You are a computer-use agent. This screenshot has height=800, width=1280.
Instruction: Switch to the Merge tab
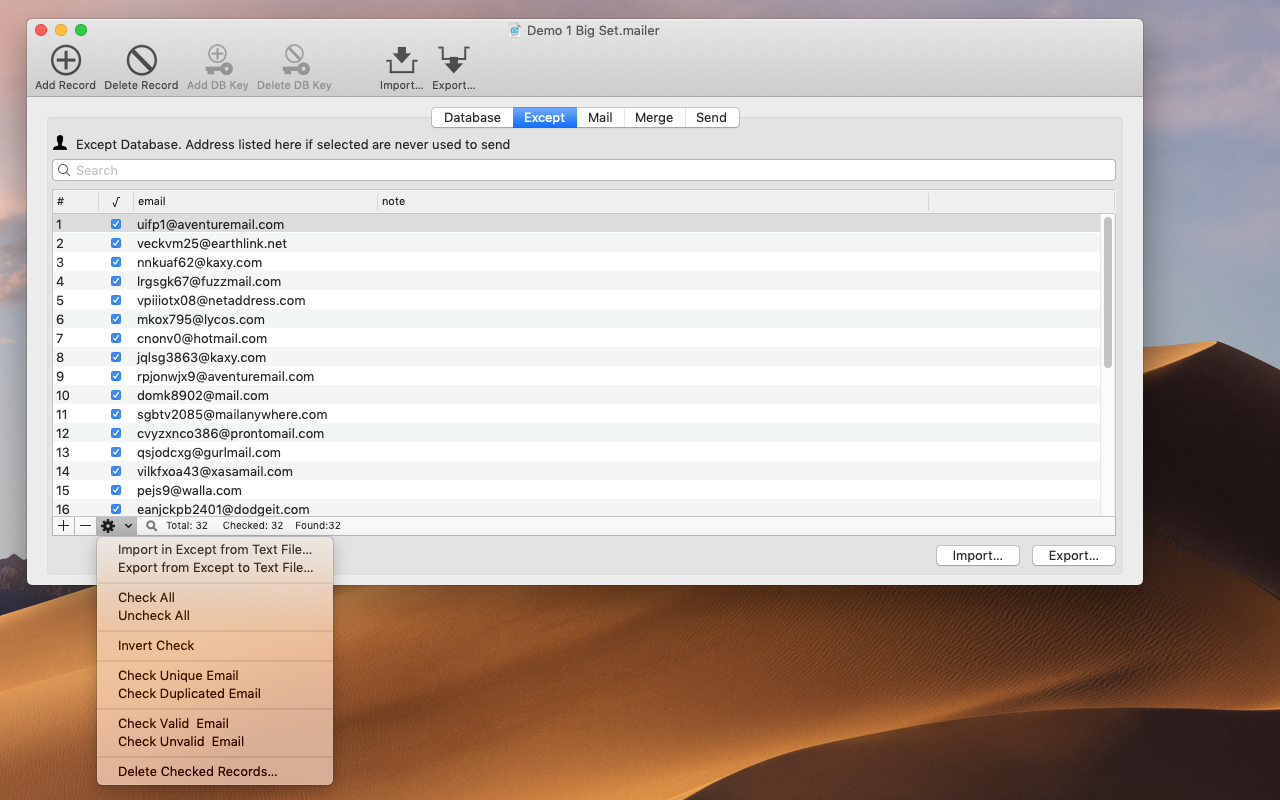[x=654, y=117]
